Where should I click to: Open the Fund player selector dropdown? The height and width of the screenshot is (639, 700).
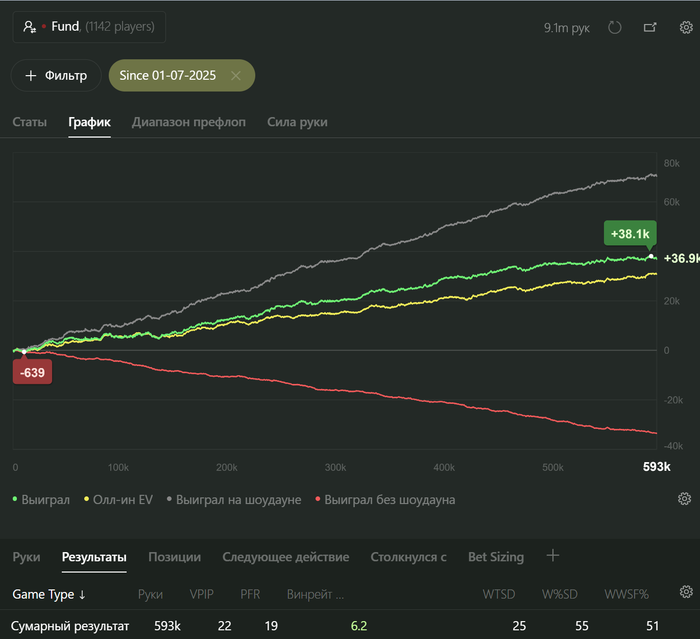[x=89, y=27]
